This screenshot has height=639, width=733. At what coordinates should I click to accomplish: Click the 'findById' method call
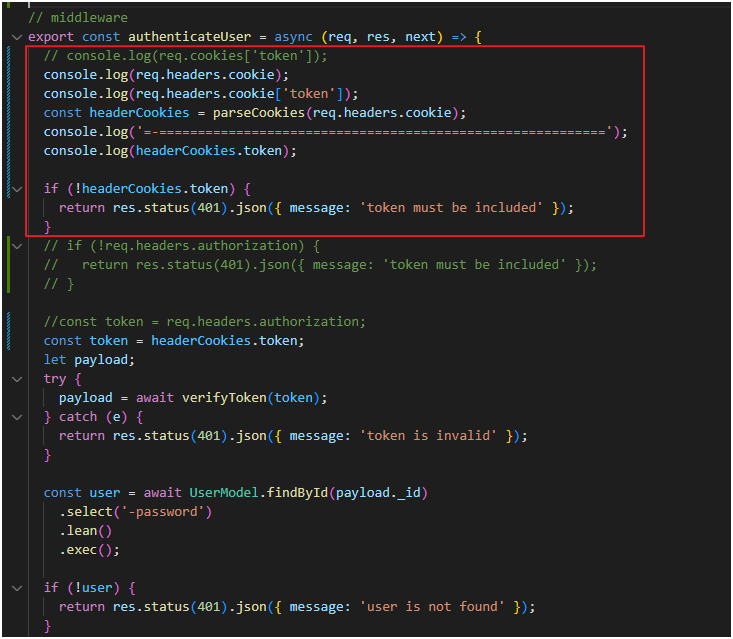(x=297, y=493)
